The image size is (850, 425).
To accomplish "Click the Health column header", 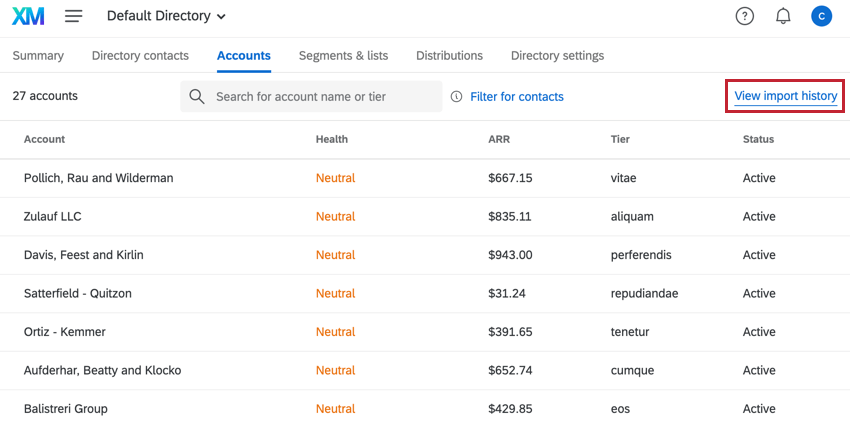I will pyautogui.click(x=332, y=139).
